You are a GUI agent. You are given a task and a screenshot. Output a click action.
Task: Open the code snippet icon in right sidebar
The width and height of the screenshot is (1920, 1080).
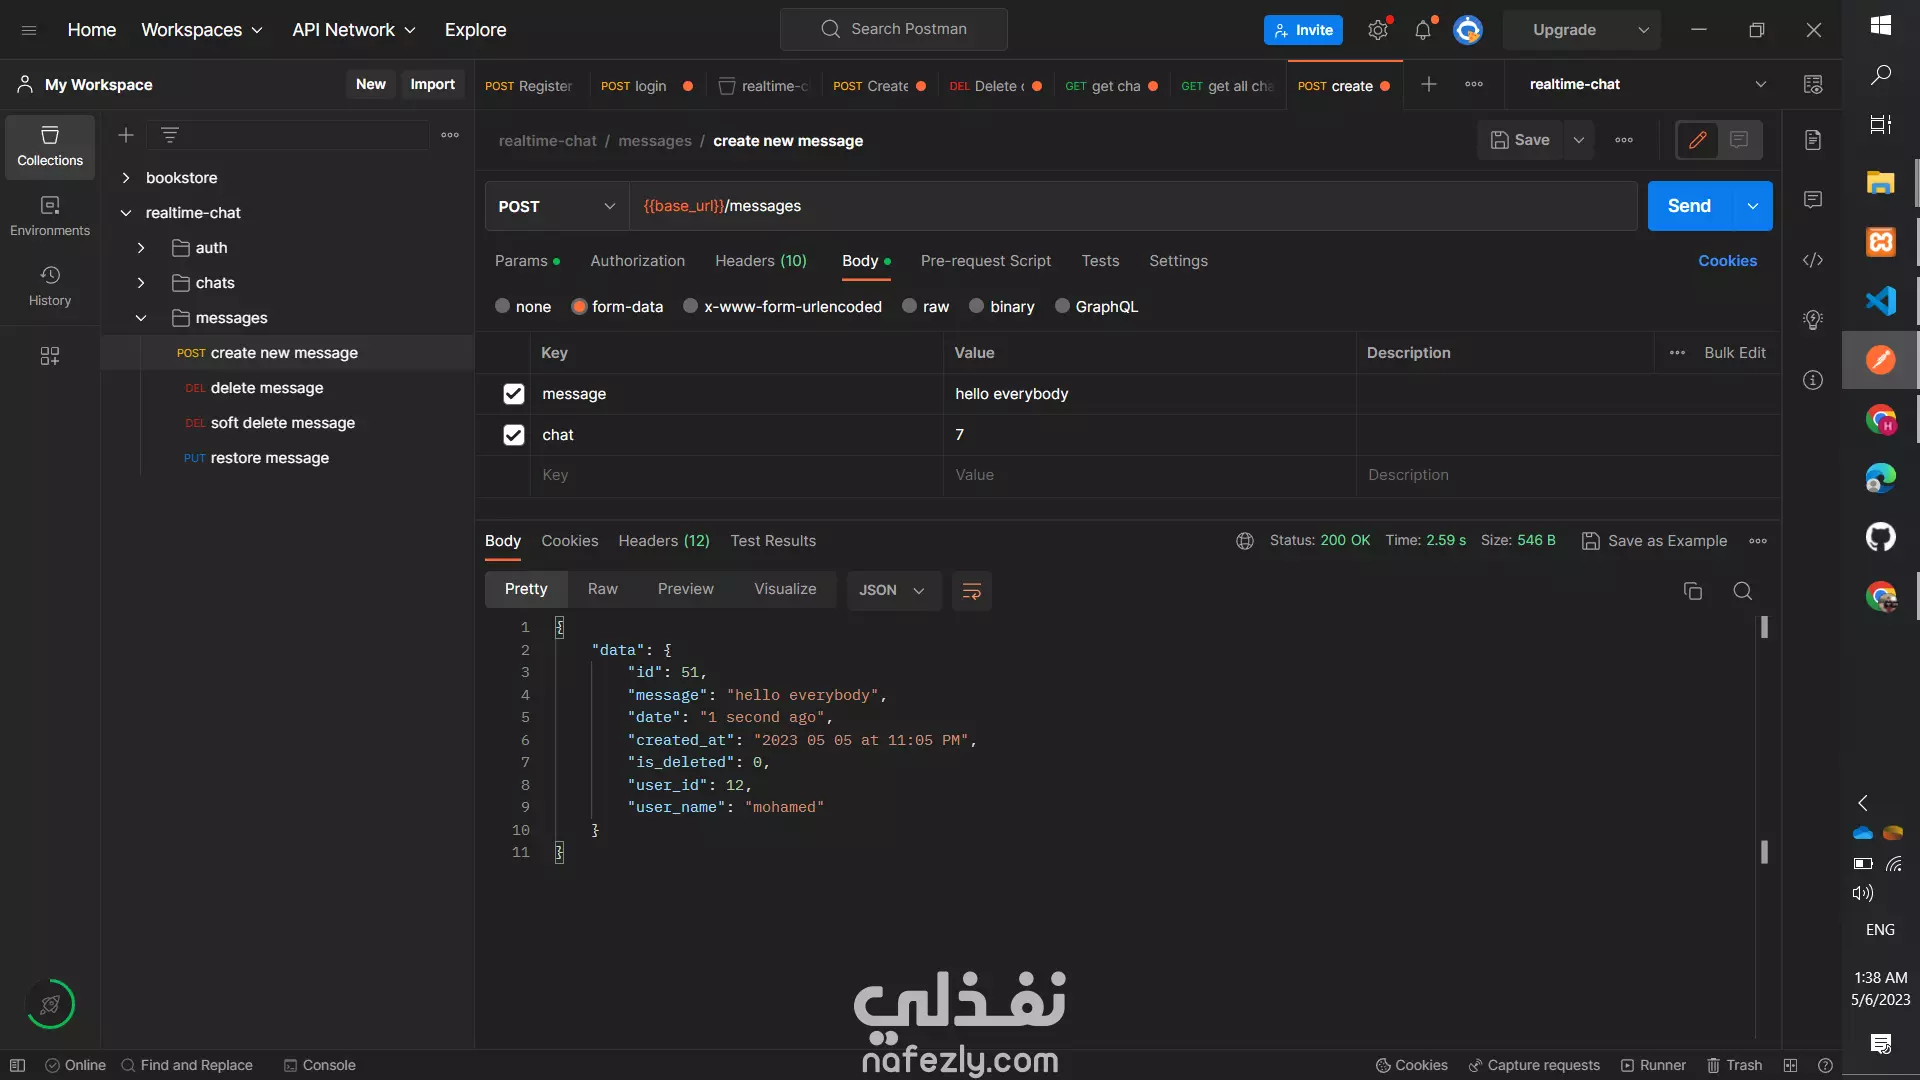click(1813, 260)
